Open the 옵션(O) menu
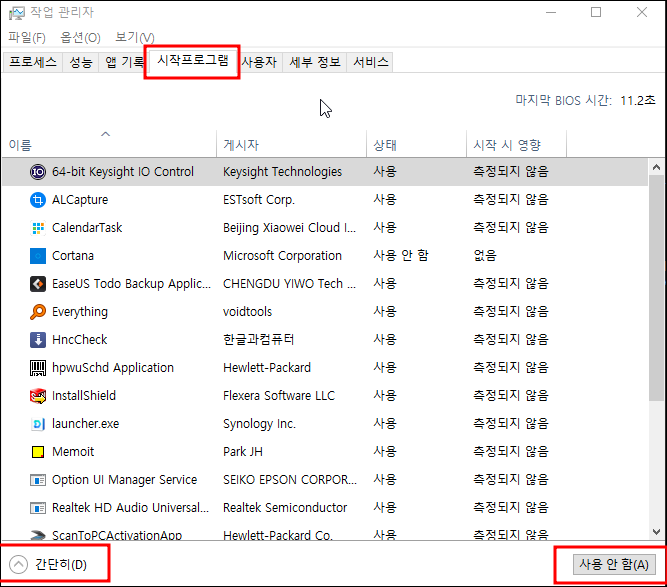667x587 pixels. point(80,37)
